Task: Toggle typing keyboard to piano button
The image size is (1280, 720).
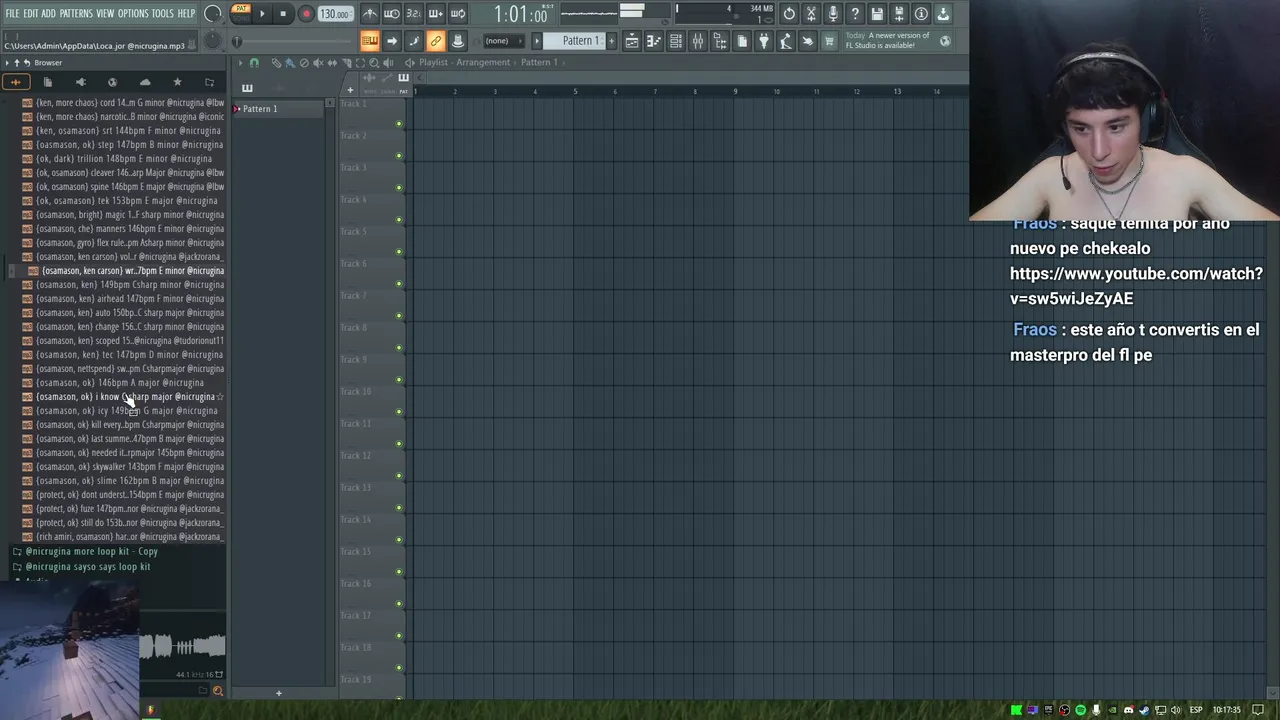Action: (x=370, y=41)
